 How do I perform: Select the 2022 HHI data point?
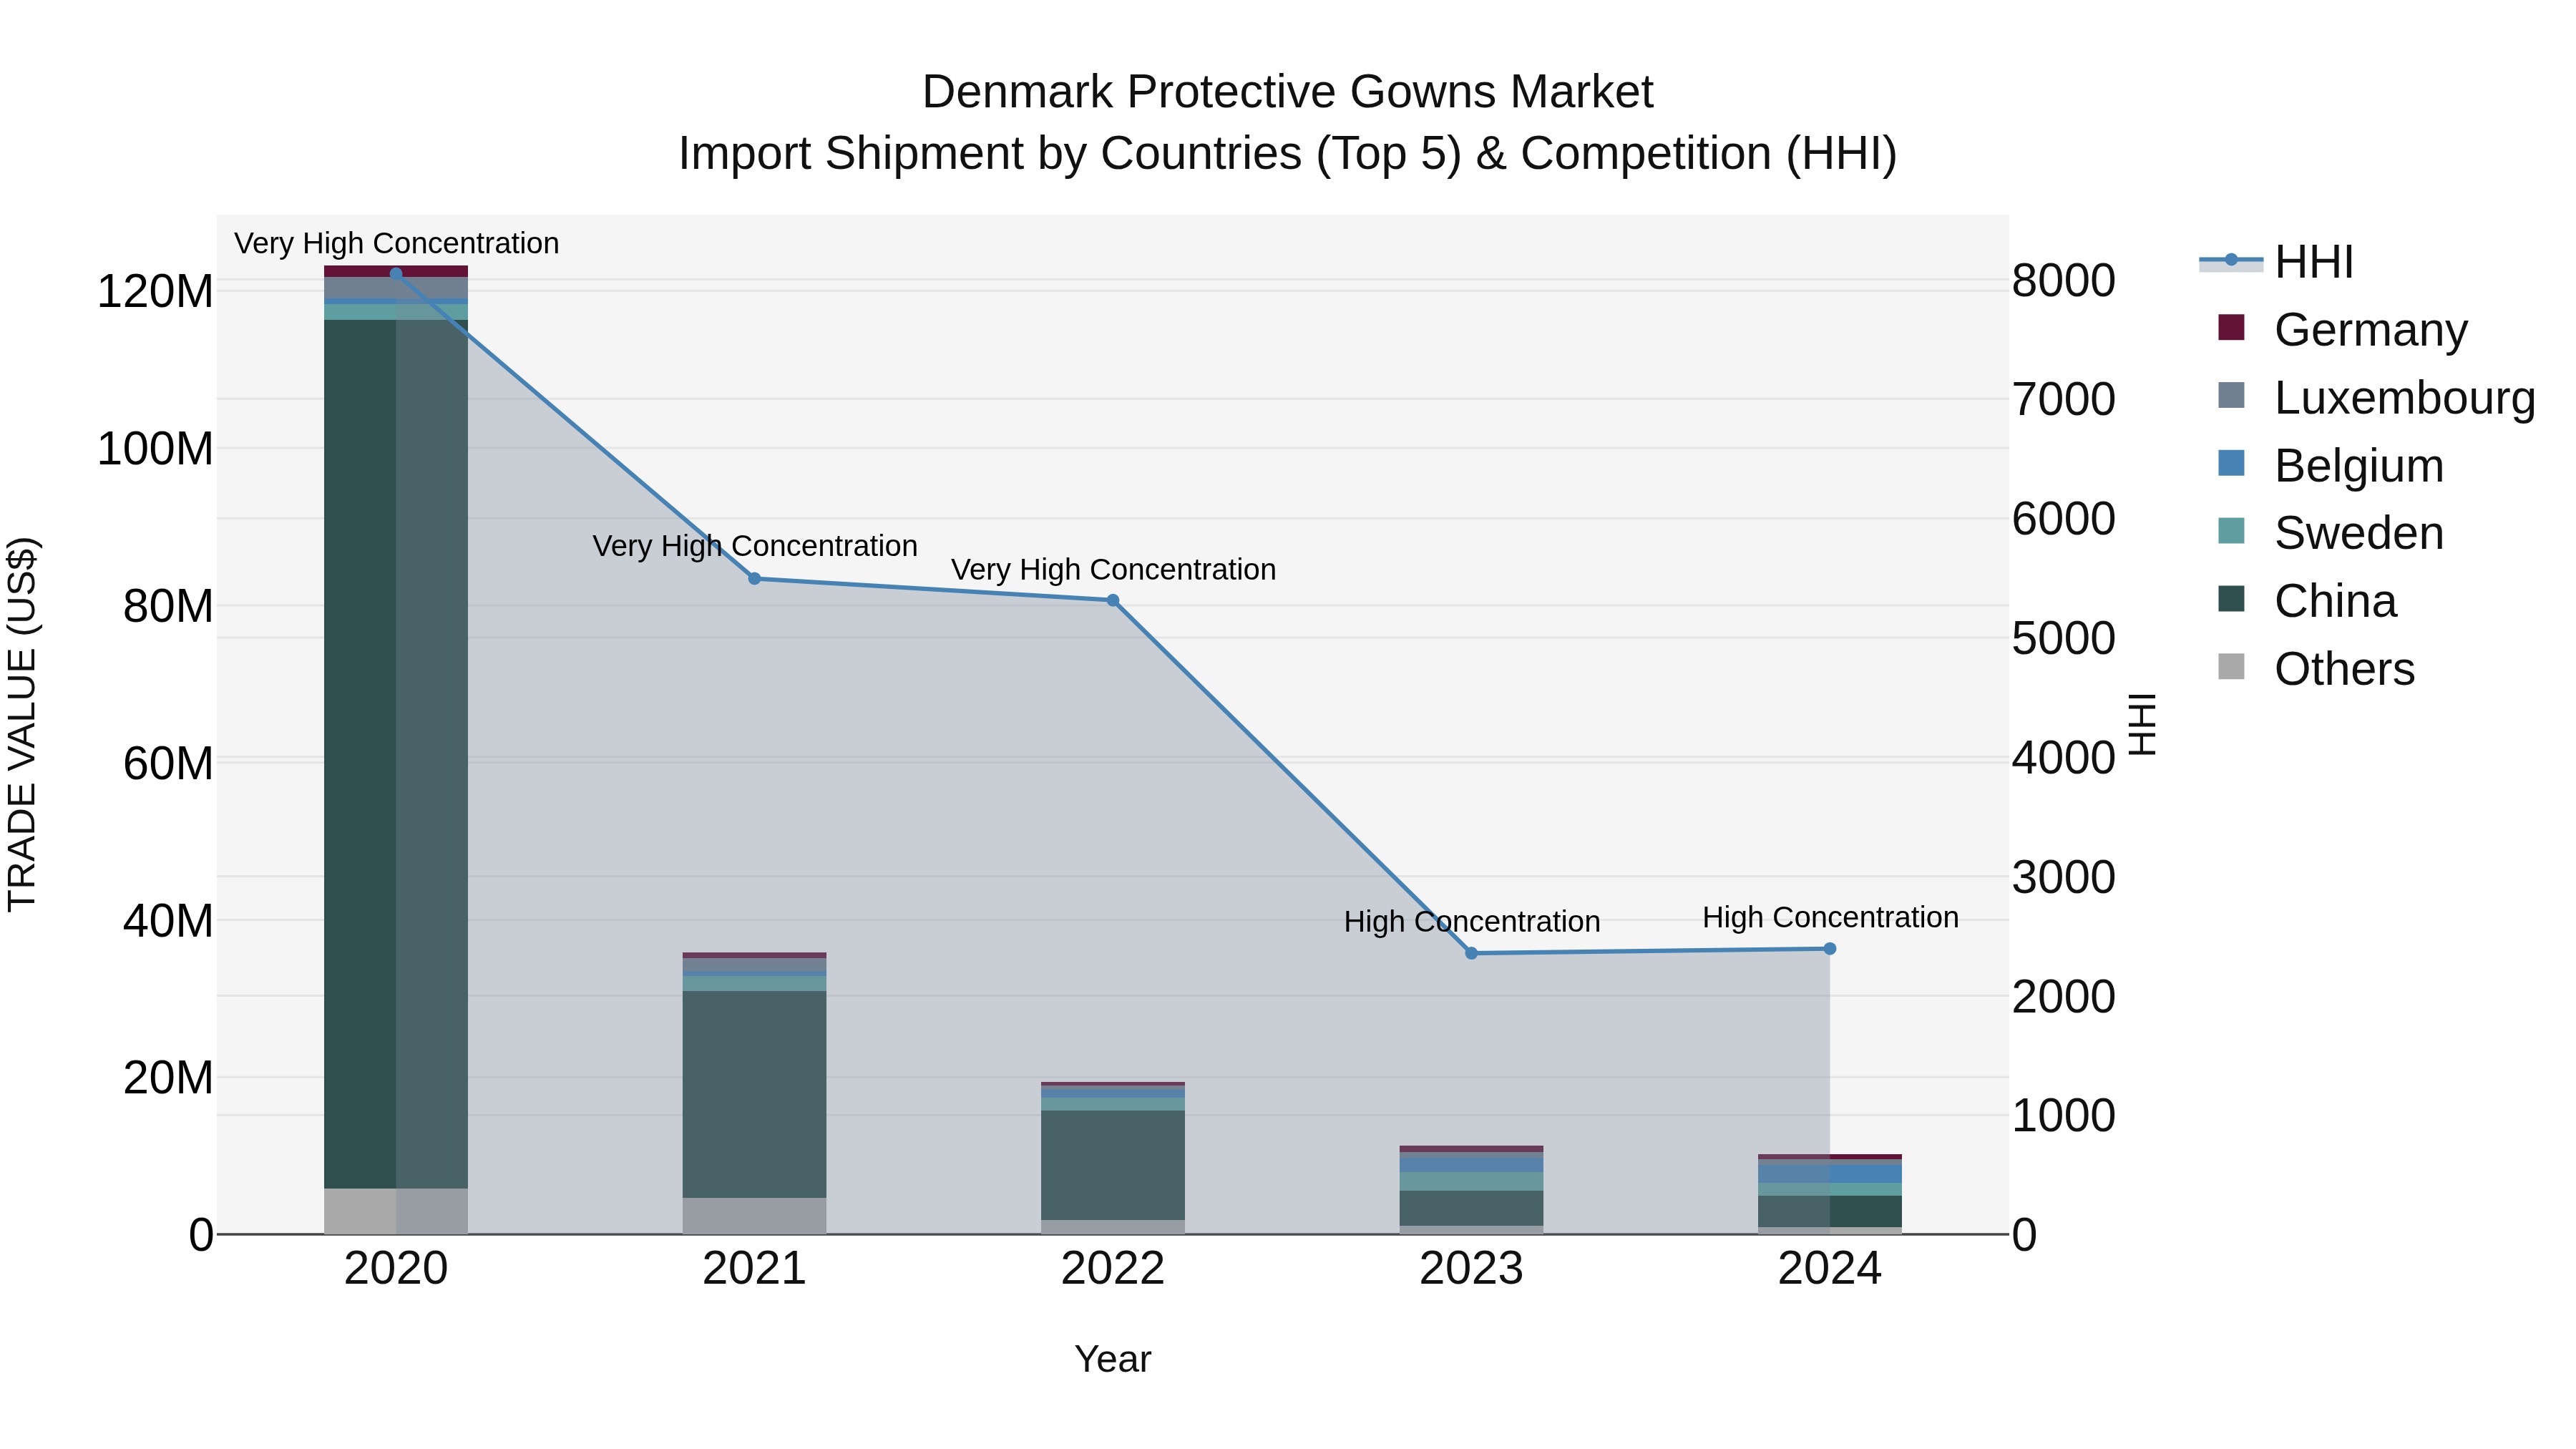[x=1113, y=601]
